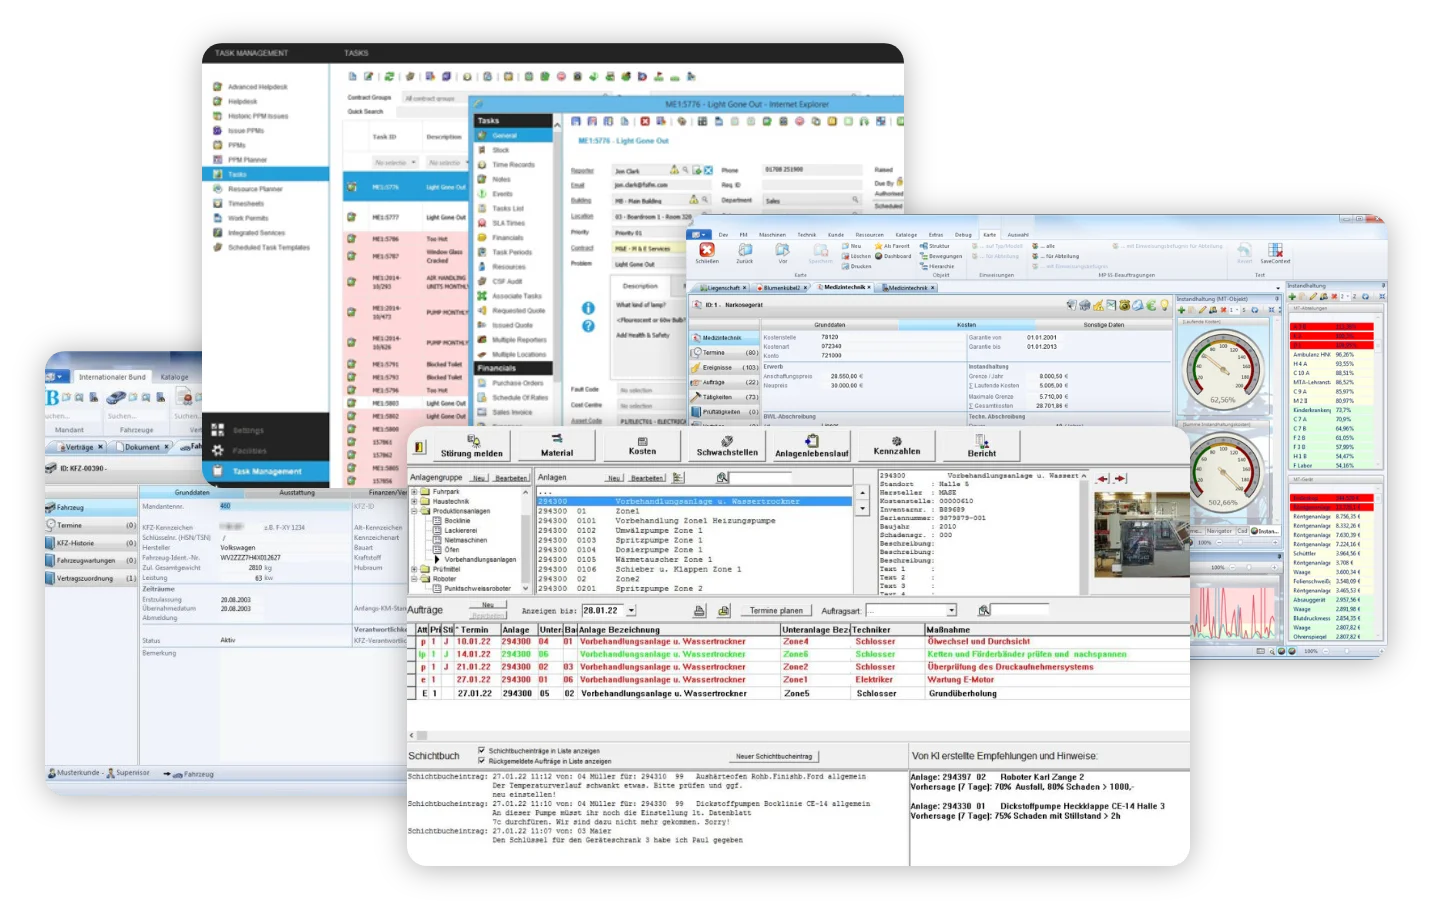Select task row ME1:5777 Light Gone Out

(406, 217)
